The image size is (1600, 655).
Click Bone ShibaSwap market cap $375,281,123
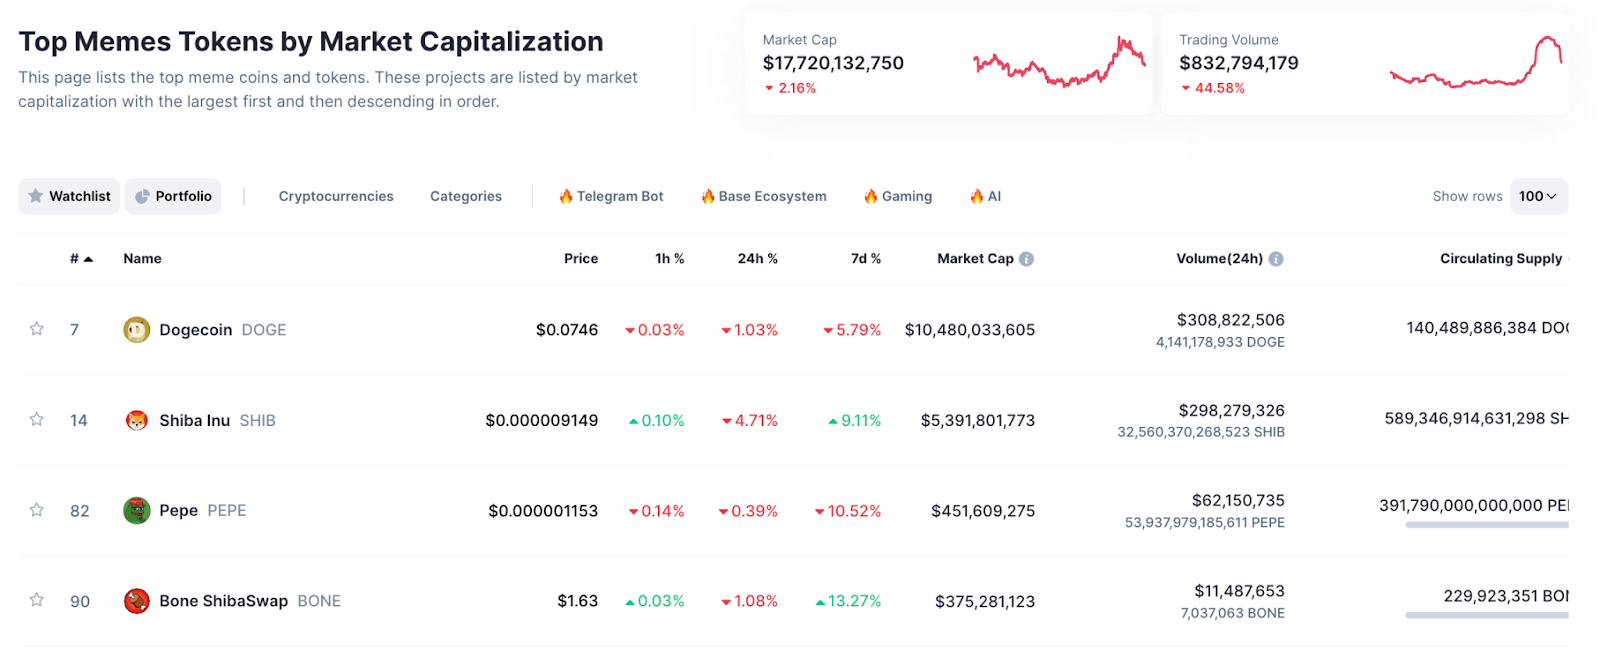click(985, 601)
